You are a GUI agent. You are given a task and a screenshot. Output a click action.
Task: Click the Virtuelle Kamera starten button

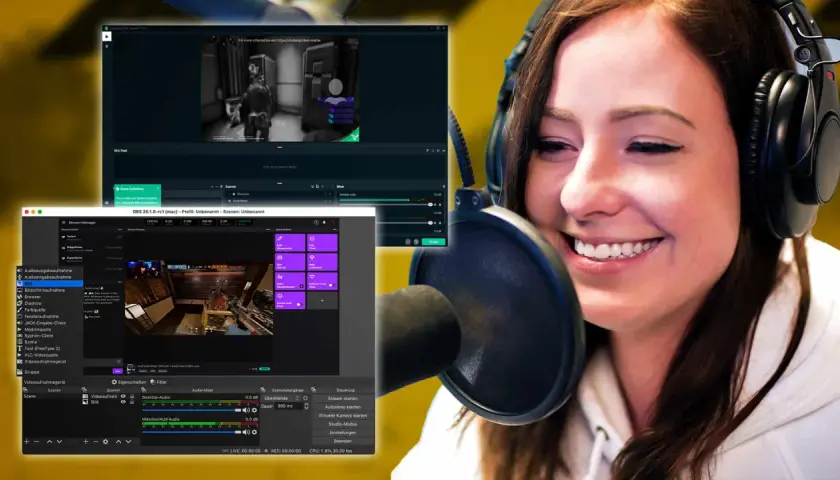click(343, 416)
